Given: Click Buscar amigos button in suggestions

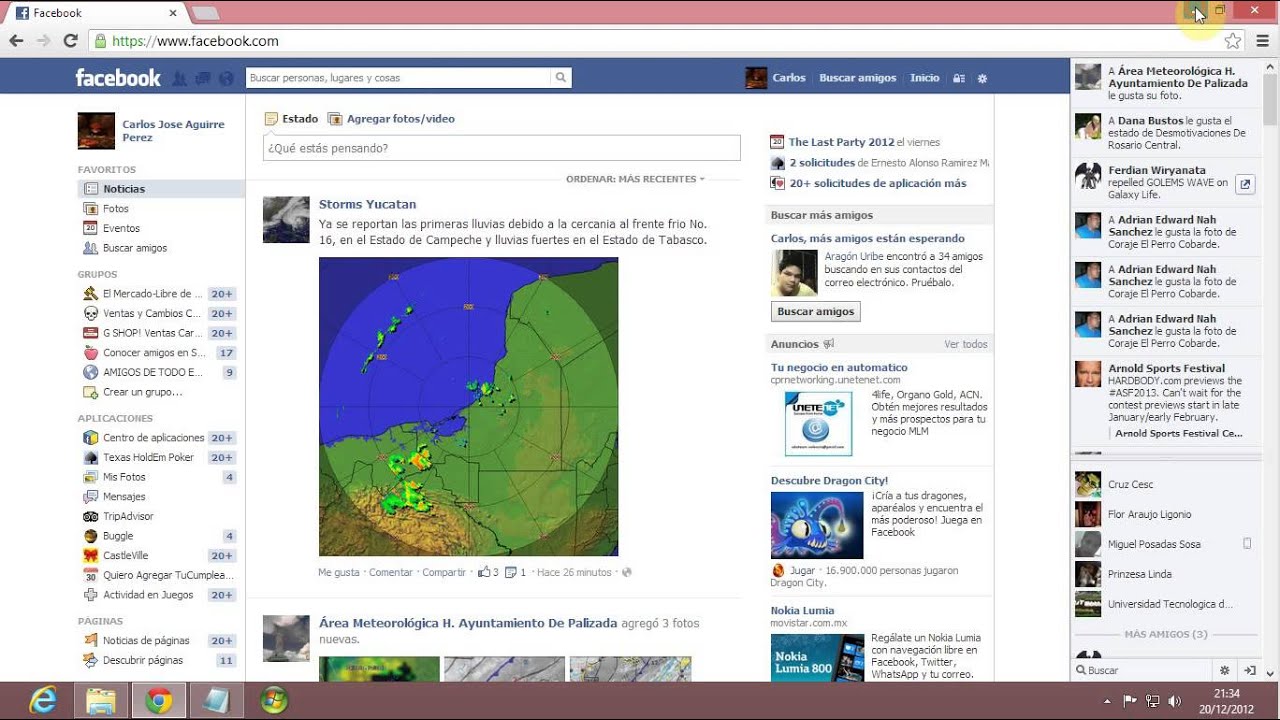Looking at the screenshot, I should click(x=816, y=312).
